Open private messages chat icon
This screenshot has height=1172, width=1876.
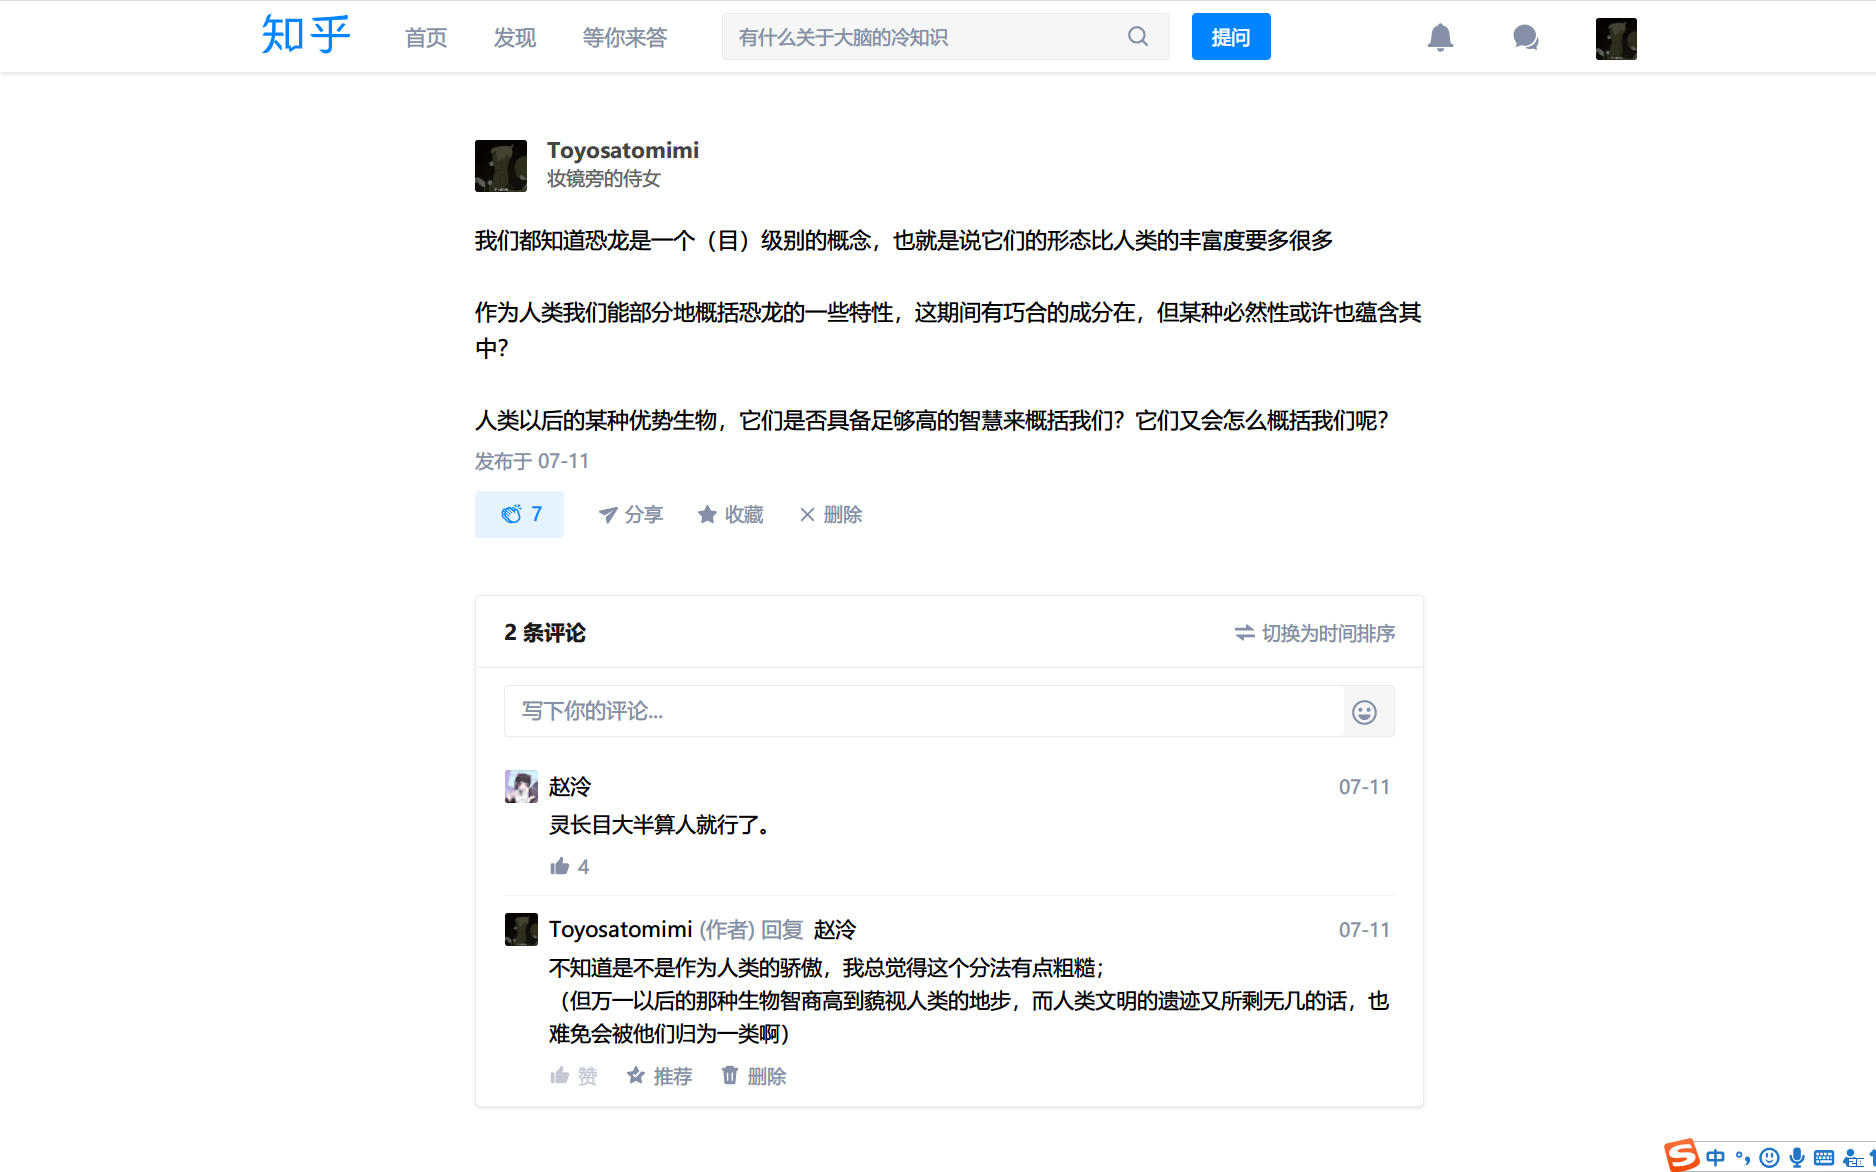click(1525, 37)
